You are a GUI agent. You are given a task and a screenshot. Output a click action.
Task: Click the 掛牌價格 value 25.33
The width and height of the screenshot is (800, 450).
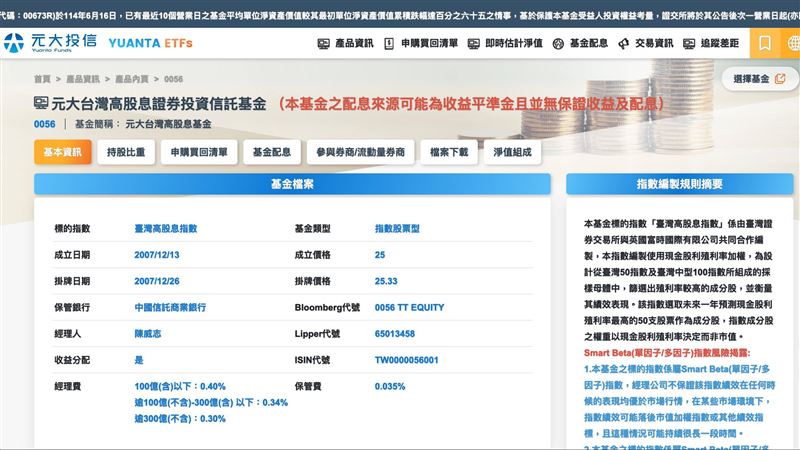coord(386,281)
